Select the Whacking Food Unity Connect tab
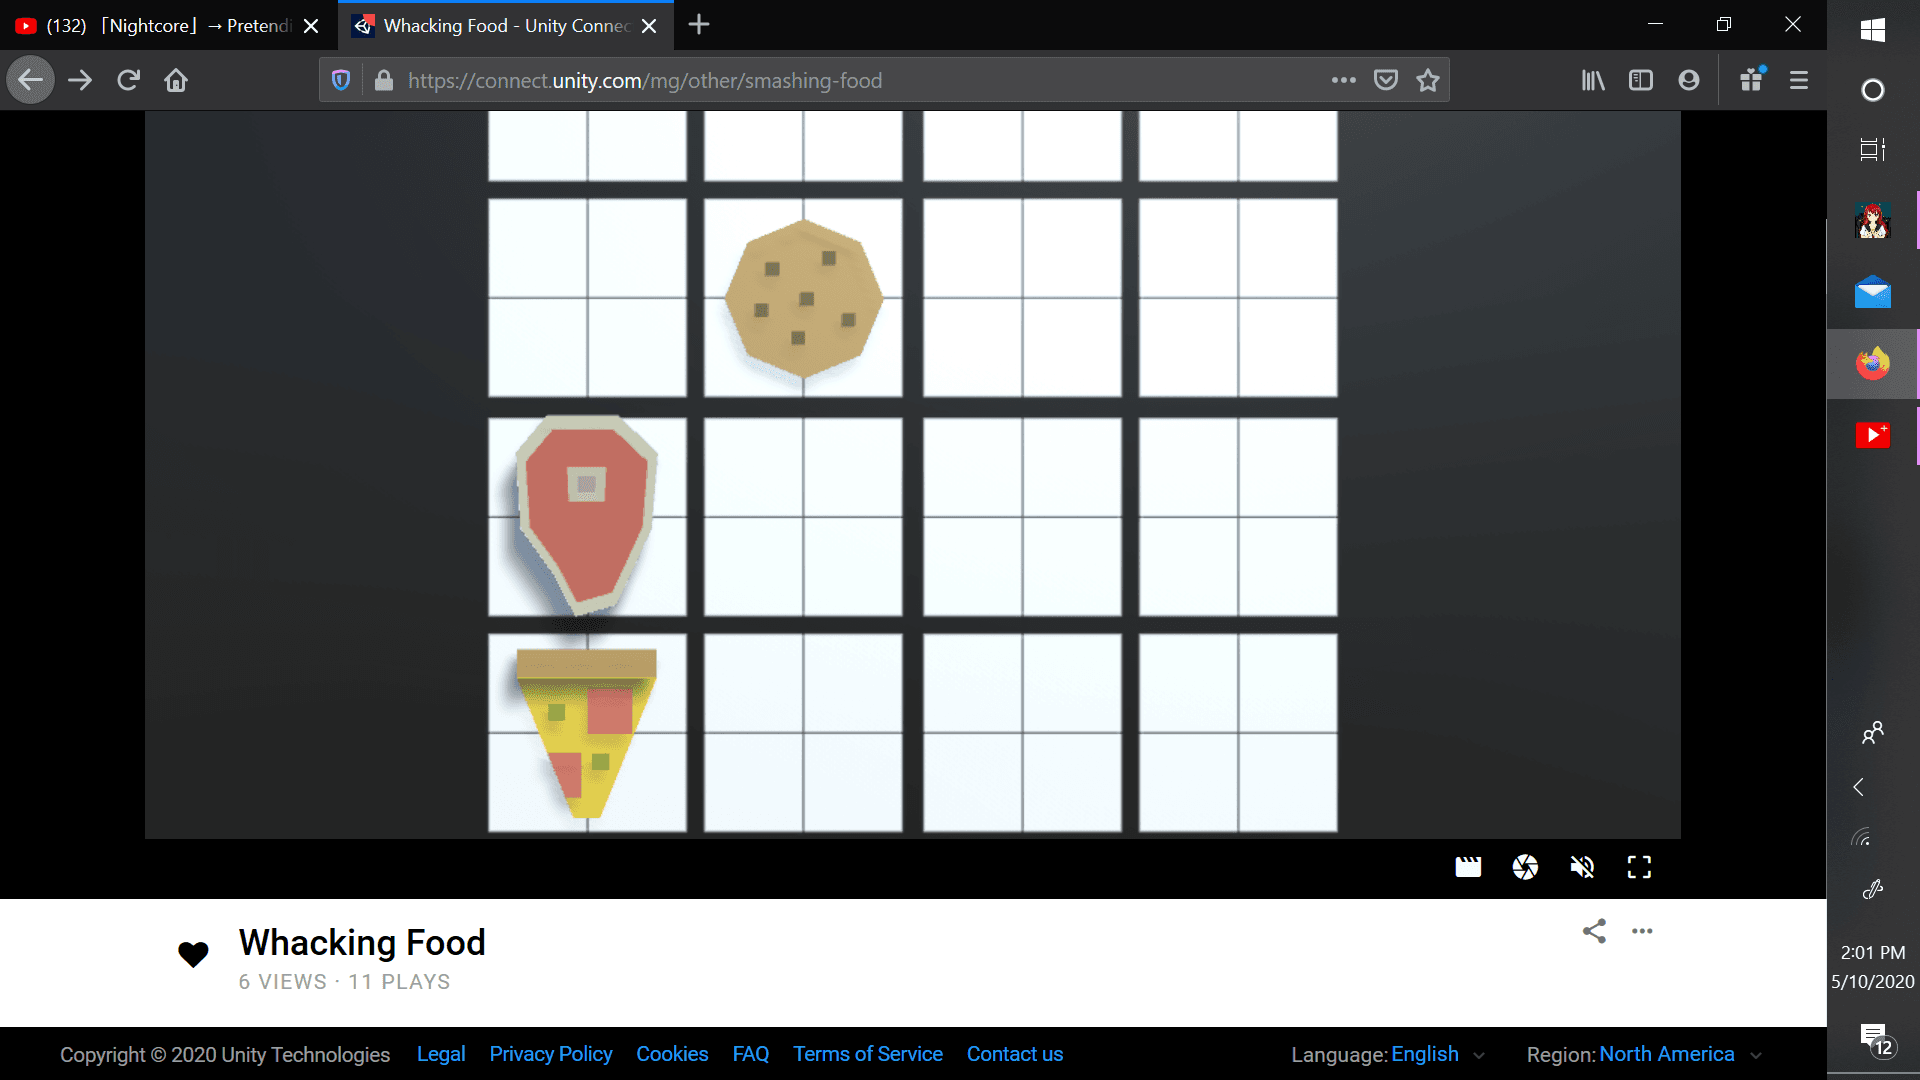Image resolution: width=1920 pixels, height=1080 pixels. pyautogui.click(x=505, y=26)
